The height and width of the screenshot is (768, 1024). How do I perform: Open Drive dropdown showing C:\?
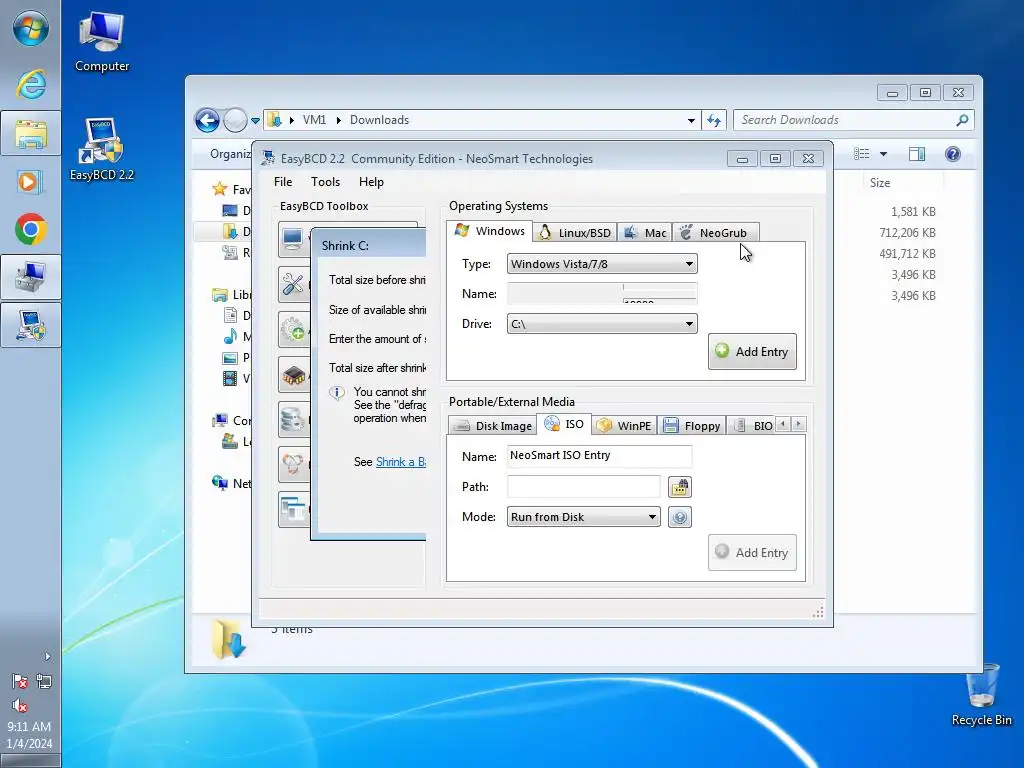[602, 324]
